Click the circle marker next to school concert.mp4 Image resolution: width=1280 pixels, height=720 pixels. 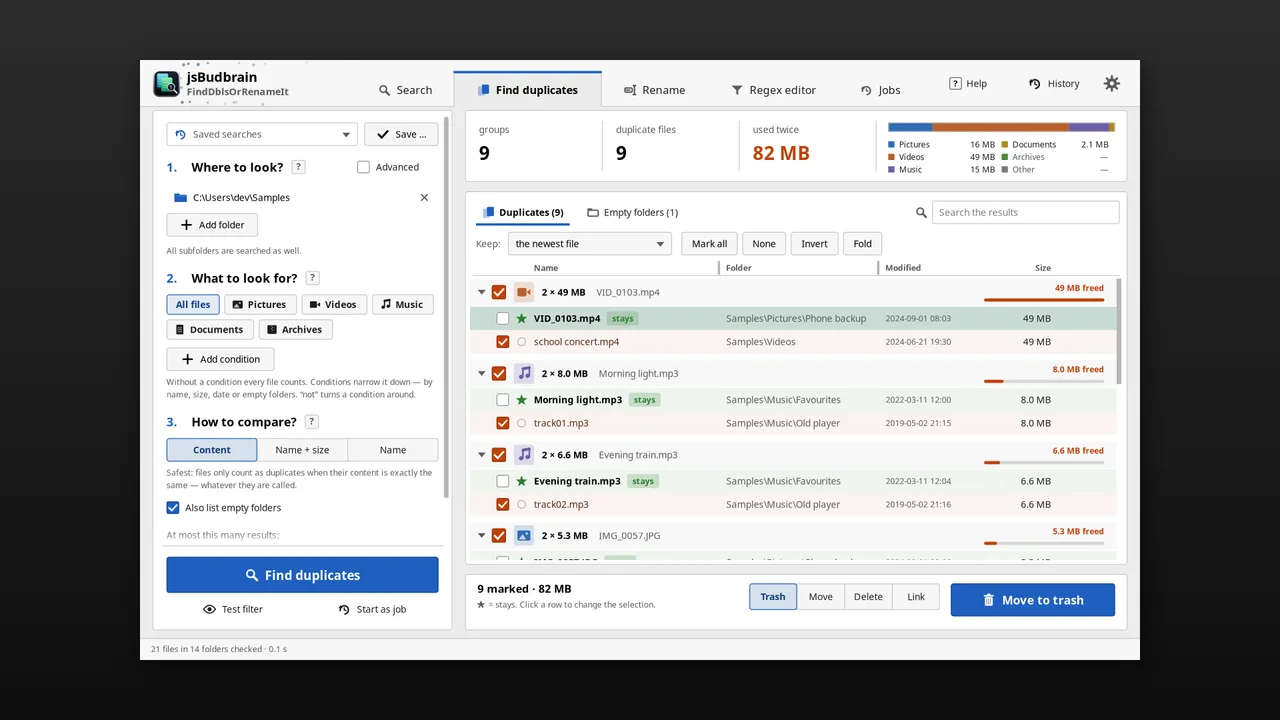(521, 342)
